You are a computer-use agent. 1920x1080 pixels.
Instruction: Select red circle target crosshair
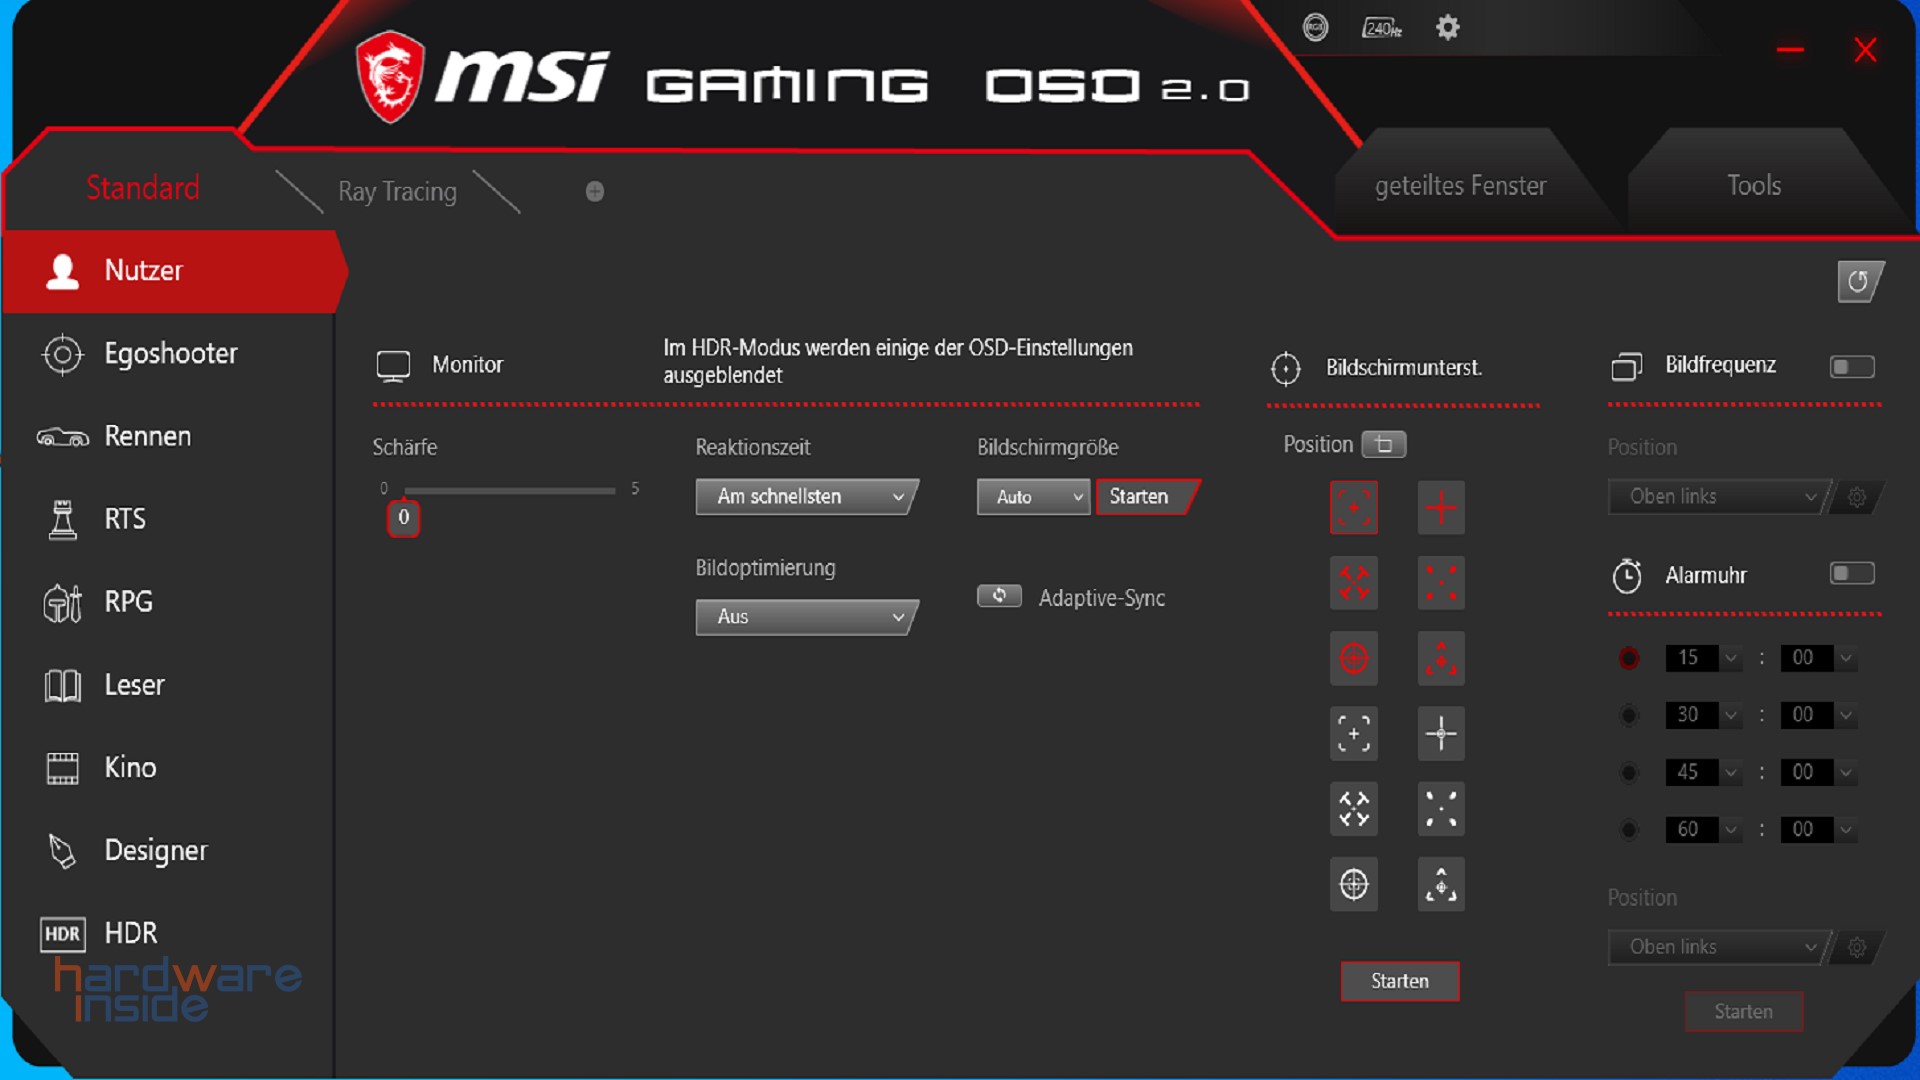(1353, 658)
